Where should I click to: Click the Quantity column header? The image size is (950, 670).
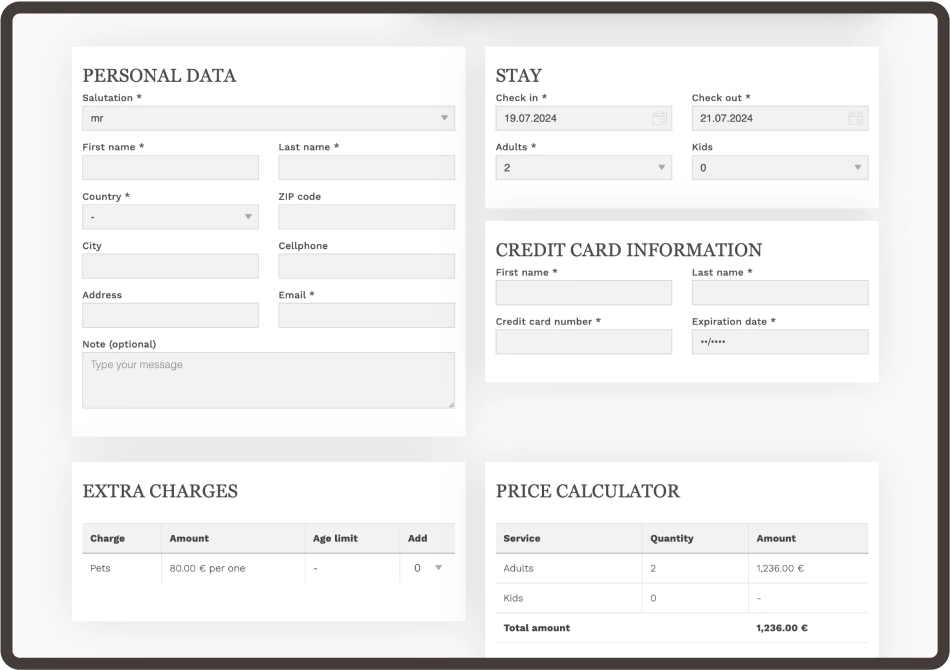coord(671,538)
